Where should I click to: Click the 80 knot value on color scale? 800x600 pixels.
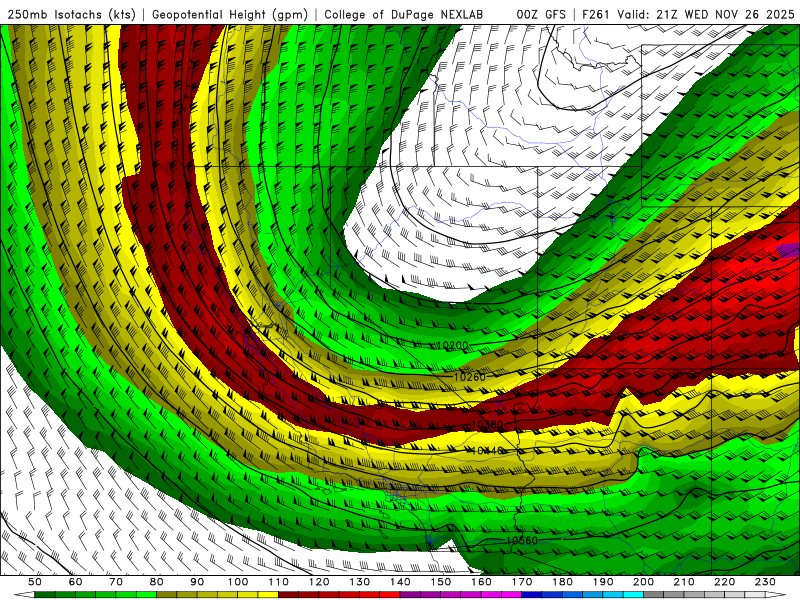[x=157, y=582]
